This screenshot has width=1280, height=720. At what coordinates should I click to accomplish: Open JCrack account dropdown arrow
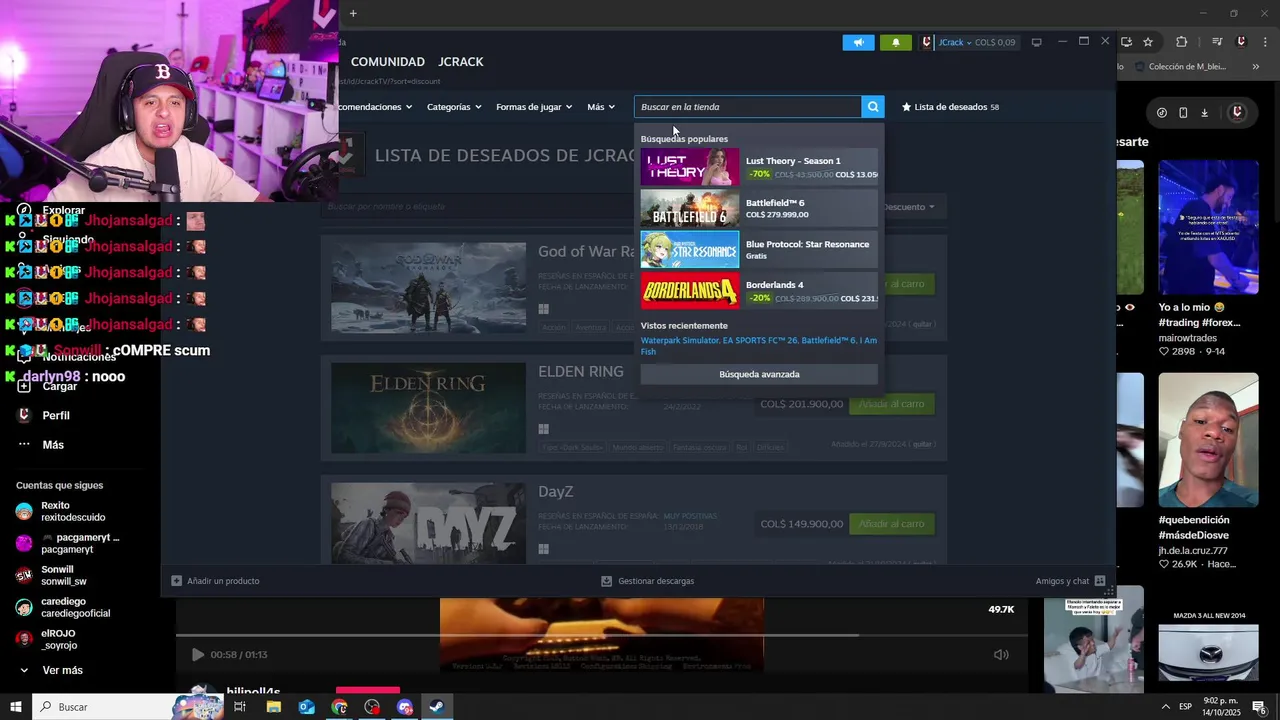(969, 42)
